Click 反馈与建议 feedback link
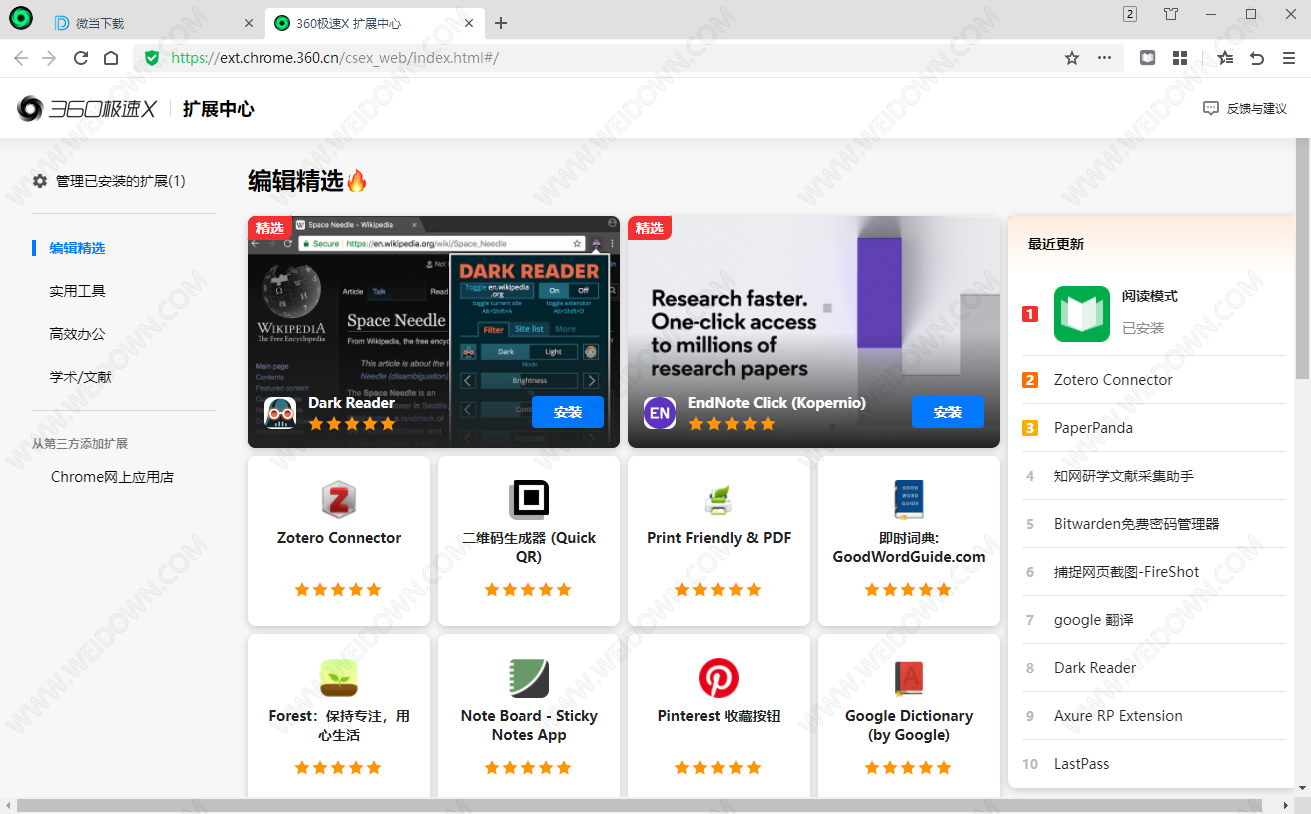This screenshot has height=814, width=1311. tap(1245, 108)
